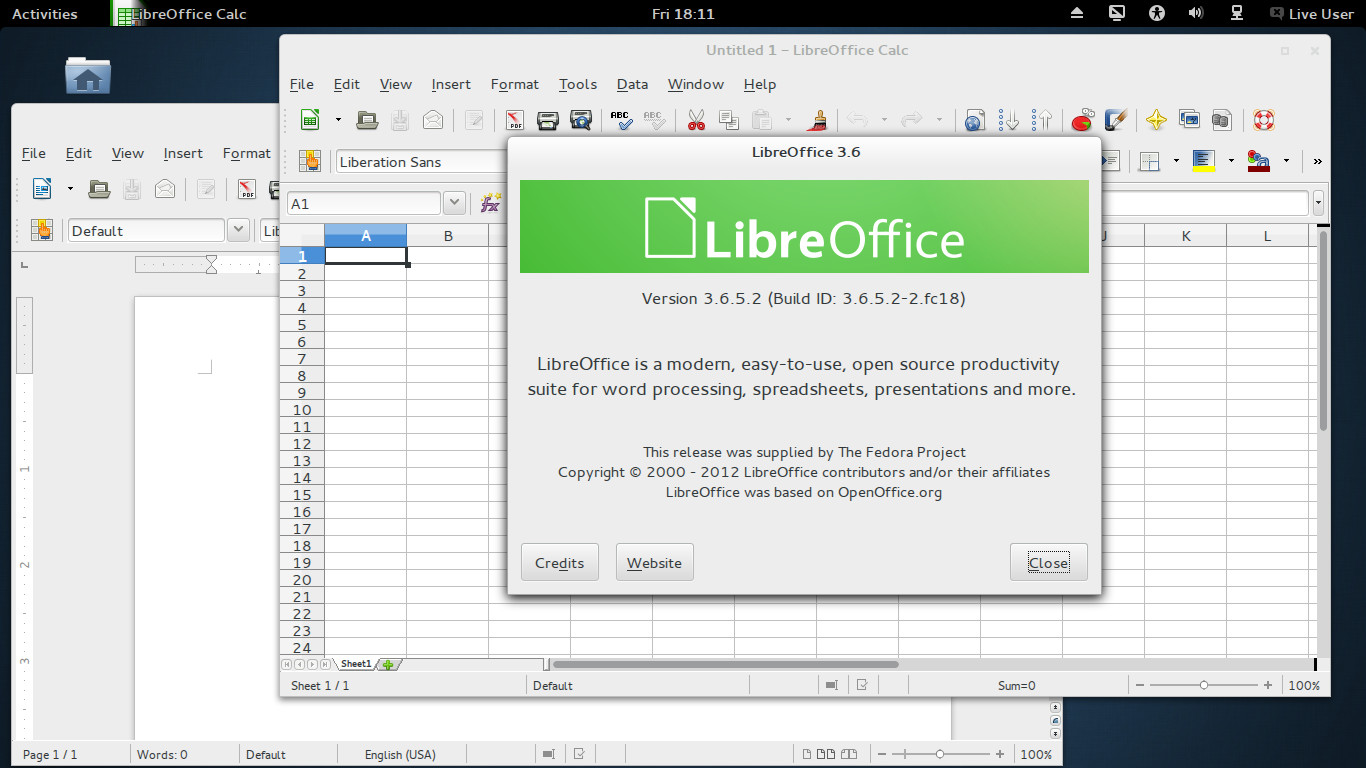Apply Background Color icon in Calc
1366x768 pixels.
pyautogui.click(x=1203, y=161)
